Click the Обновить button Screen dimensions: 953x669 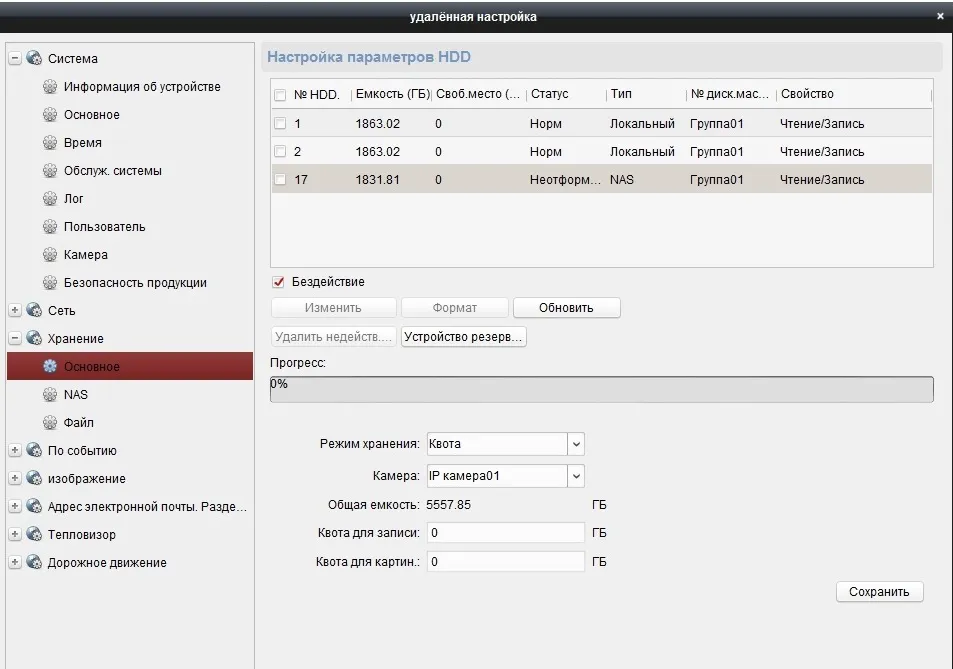(x=566, y=308)
